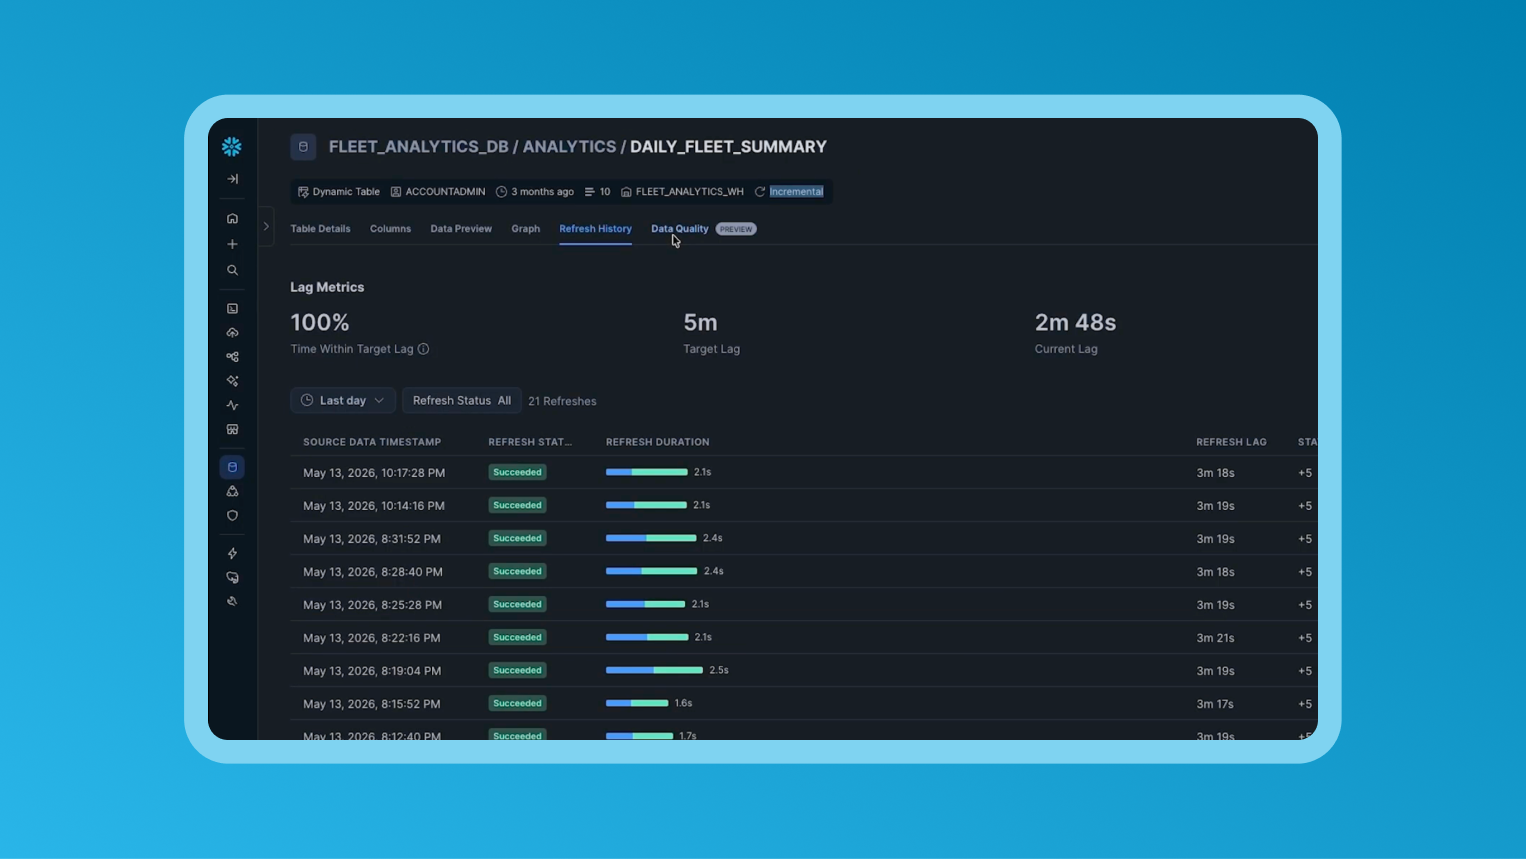1526x859 pixels.
Task: Select the highlighted database Catalog icon
Action: pyautogui.click(x=232, y=467)
